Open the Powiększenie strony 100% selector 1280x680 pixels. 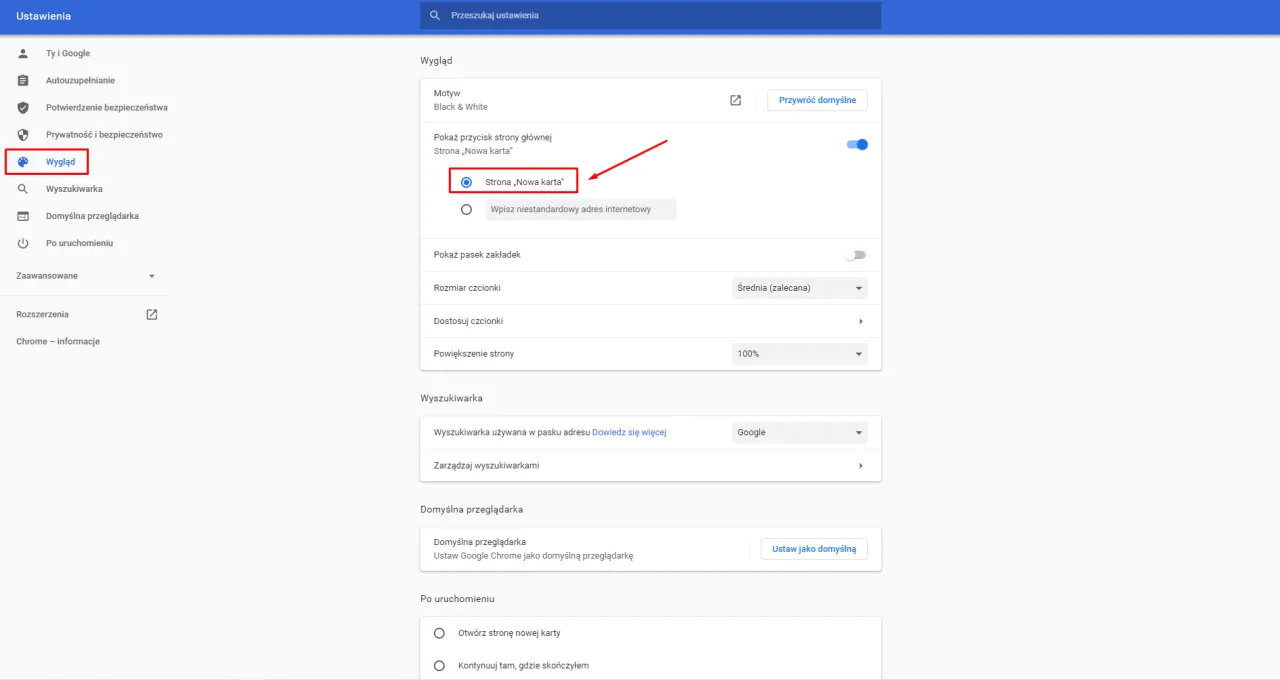[799, 353]
